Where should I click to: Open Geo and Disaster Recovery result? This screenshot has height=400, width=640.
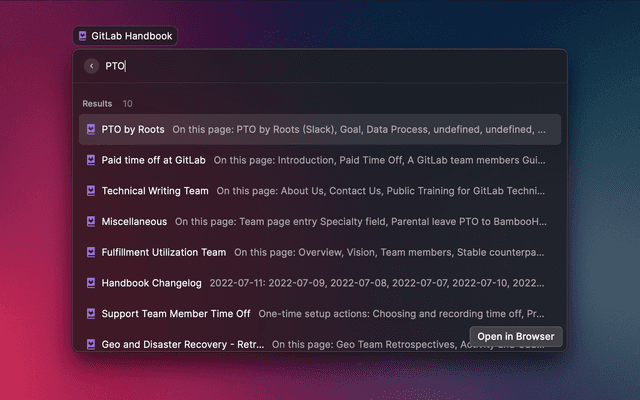[182, 344]
